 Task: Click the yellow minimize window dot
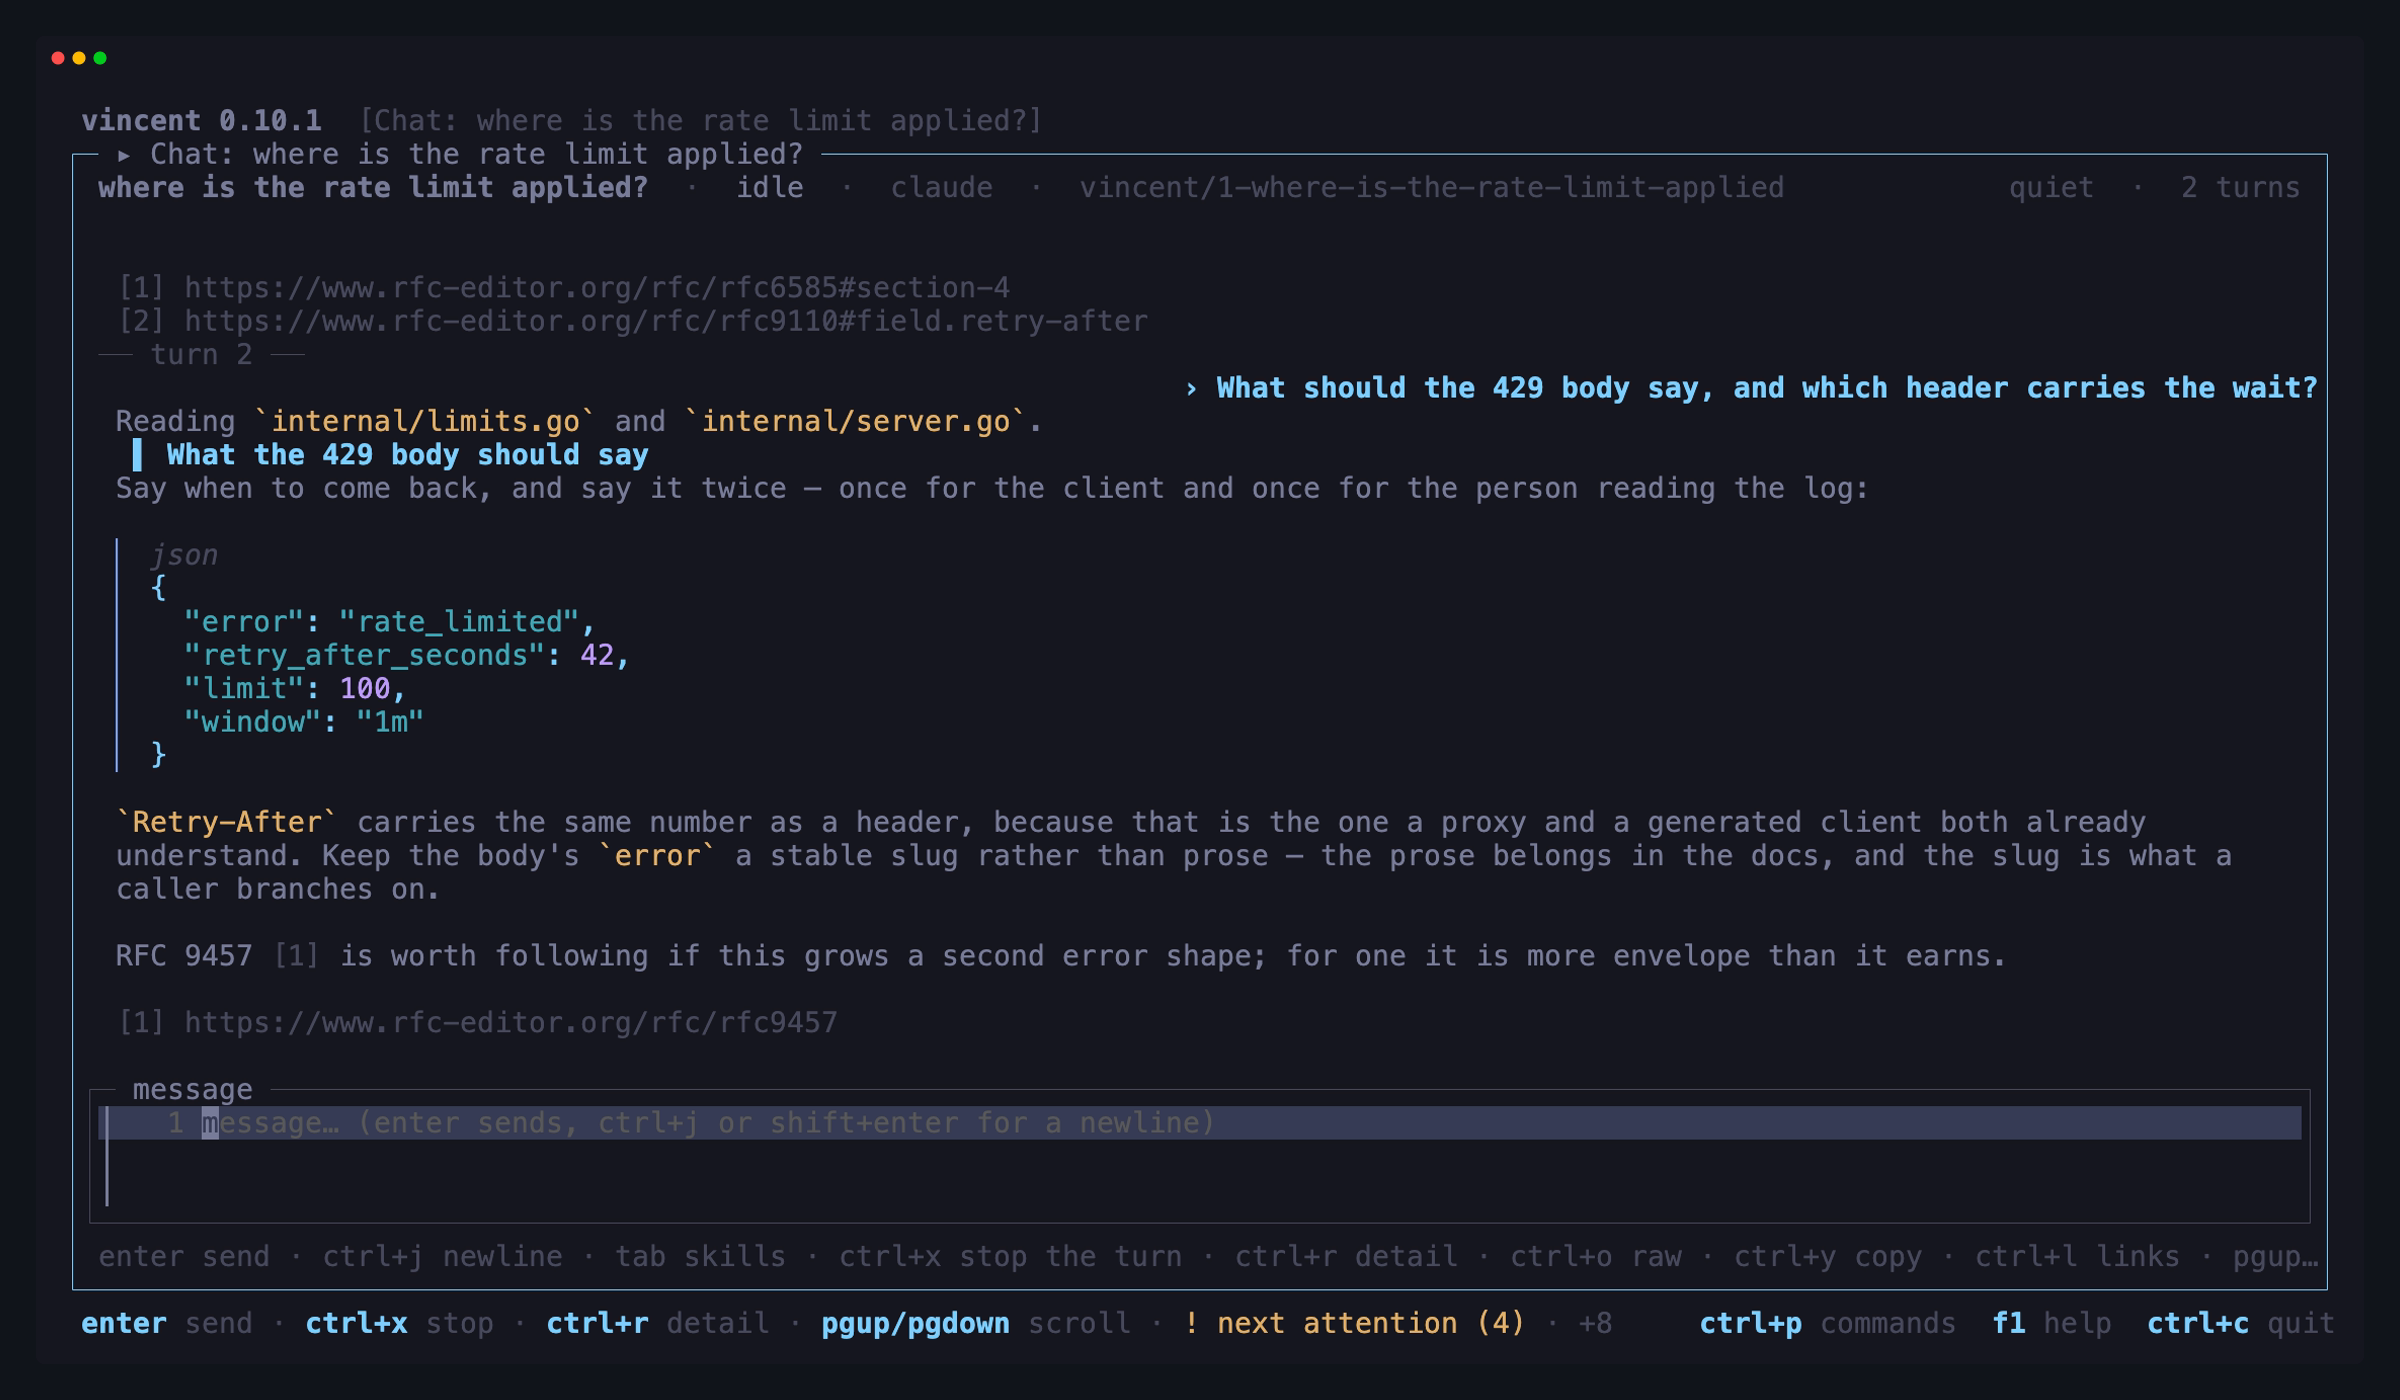pyautogui.click(x=79, y=58)
